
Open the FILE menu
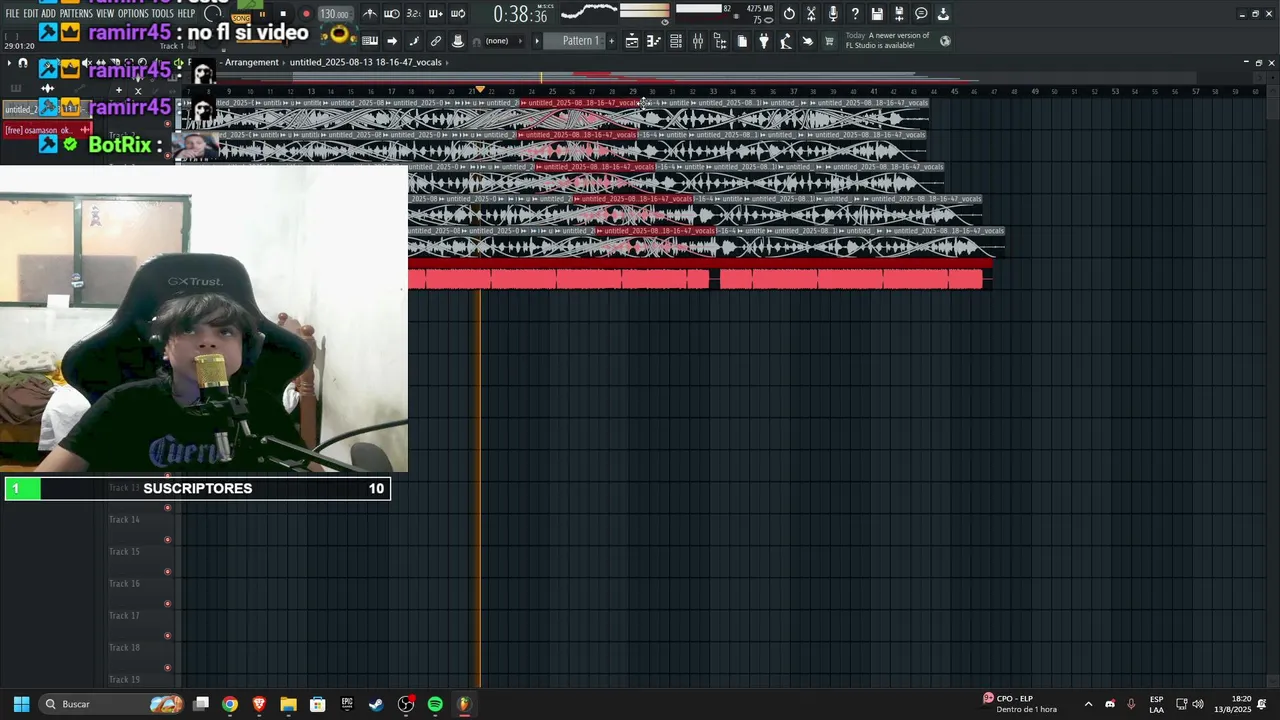[12, 14]
